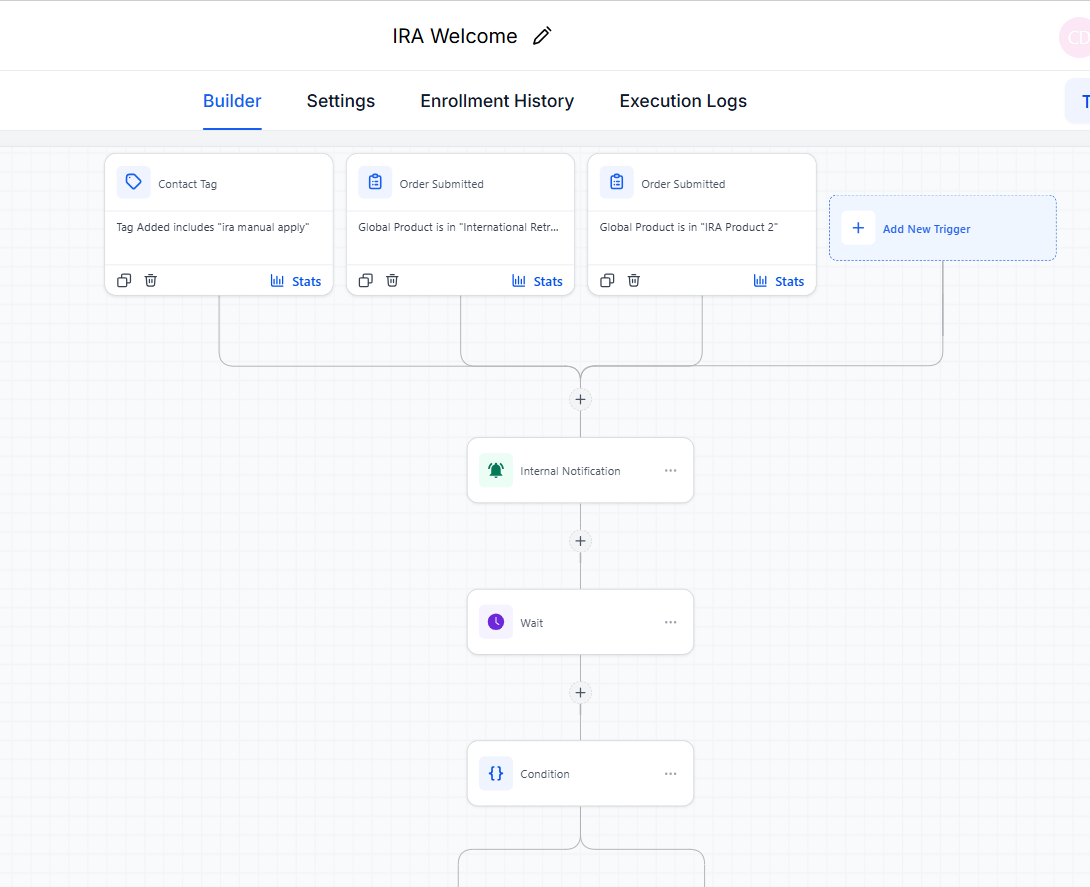
Task: Click Add New Trigger
Action: pyautogui.click(x=943, y=228)
